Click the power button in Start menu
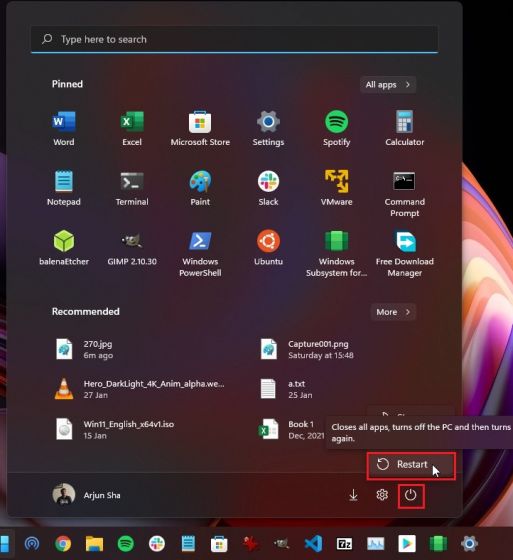 (411, 495)
